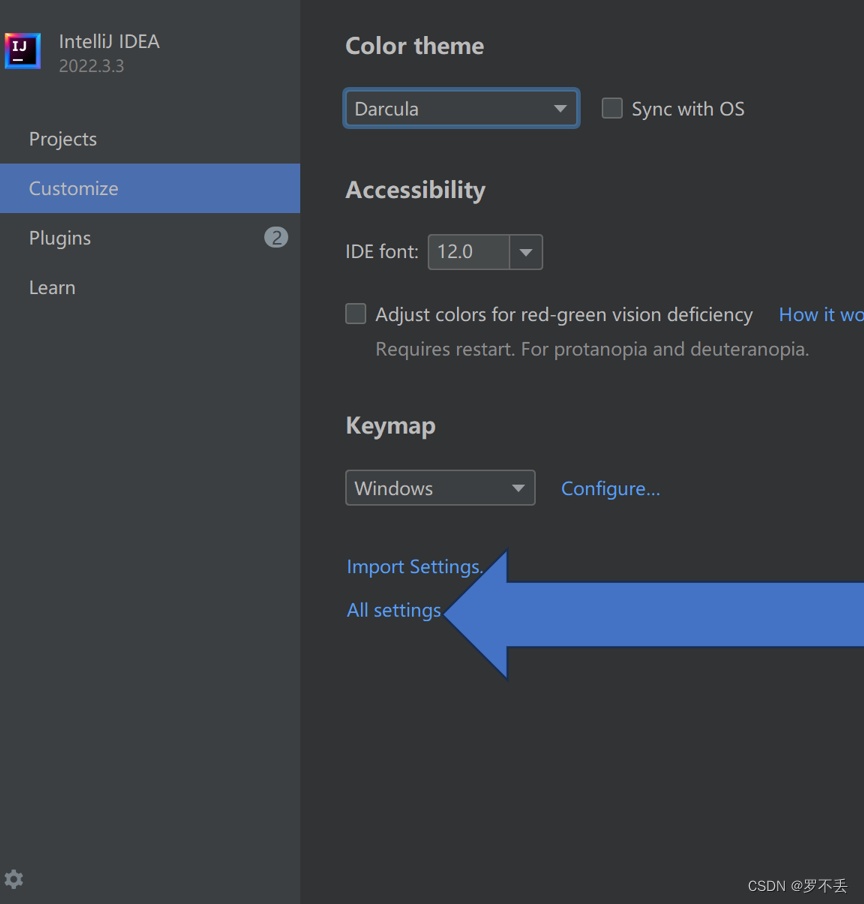Open the Windows keymap dropdown
The width and height of the screenshot is (864, 904).
(x=440, y=488)
